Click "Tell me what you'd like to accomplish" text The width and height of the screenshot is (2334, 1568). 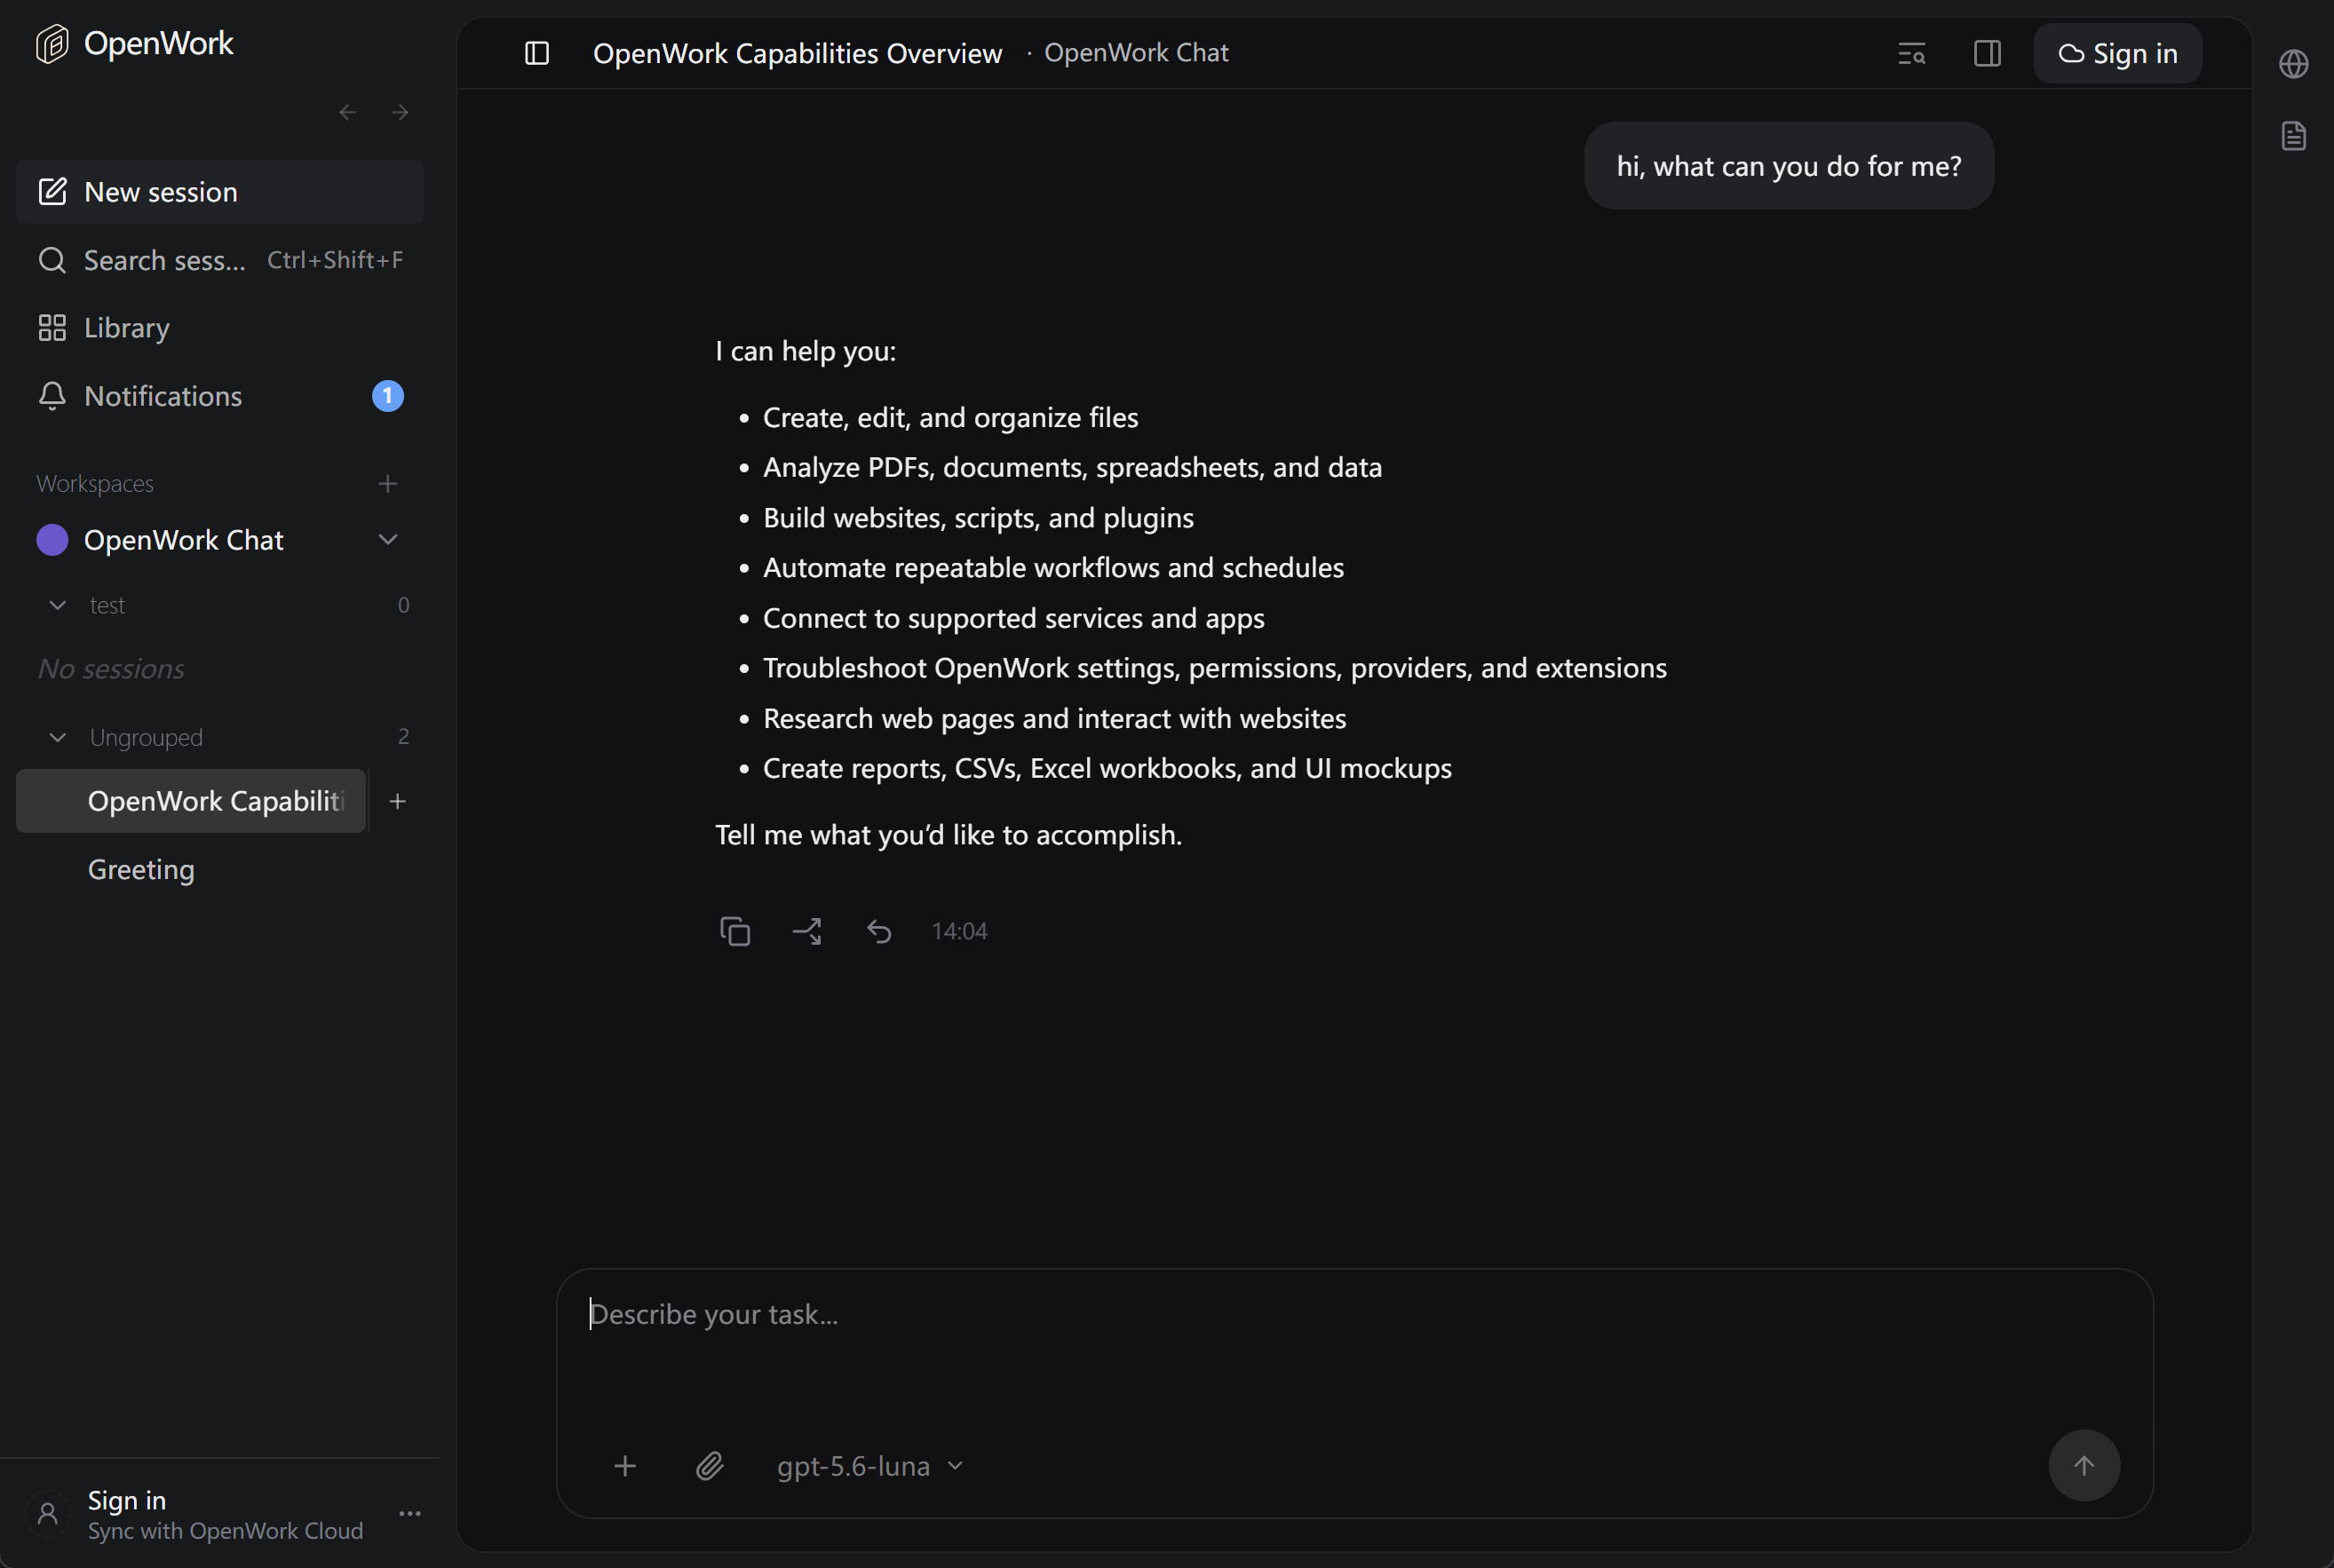pos(948,835)
